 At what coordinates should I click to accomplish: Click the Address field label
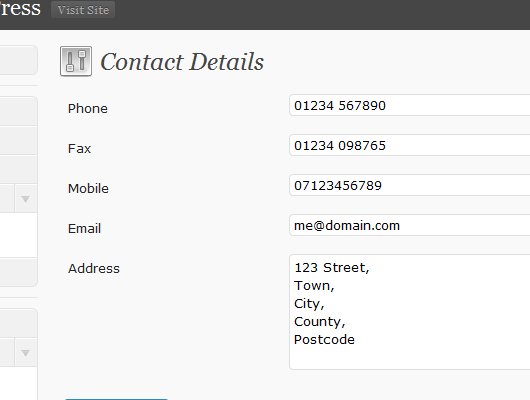(x=94, y=268)
